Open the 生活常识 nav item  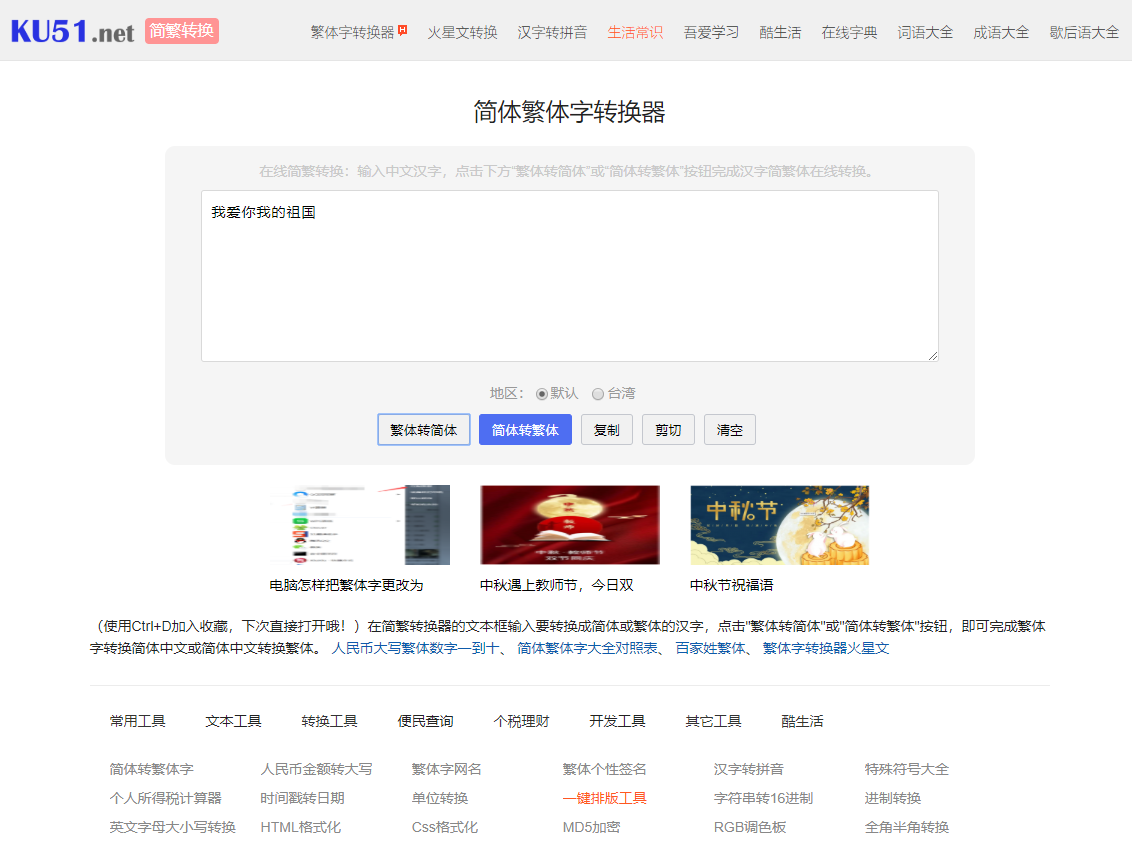(635, 32)
